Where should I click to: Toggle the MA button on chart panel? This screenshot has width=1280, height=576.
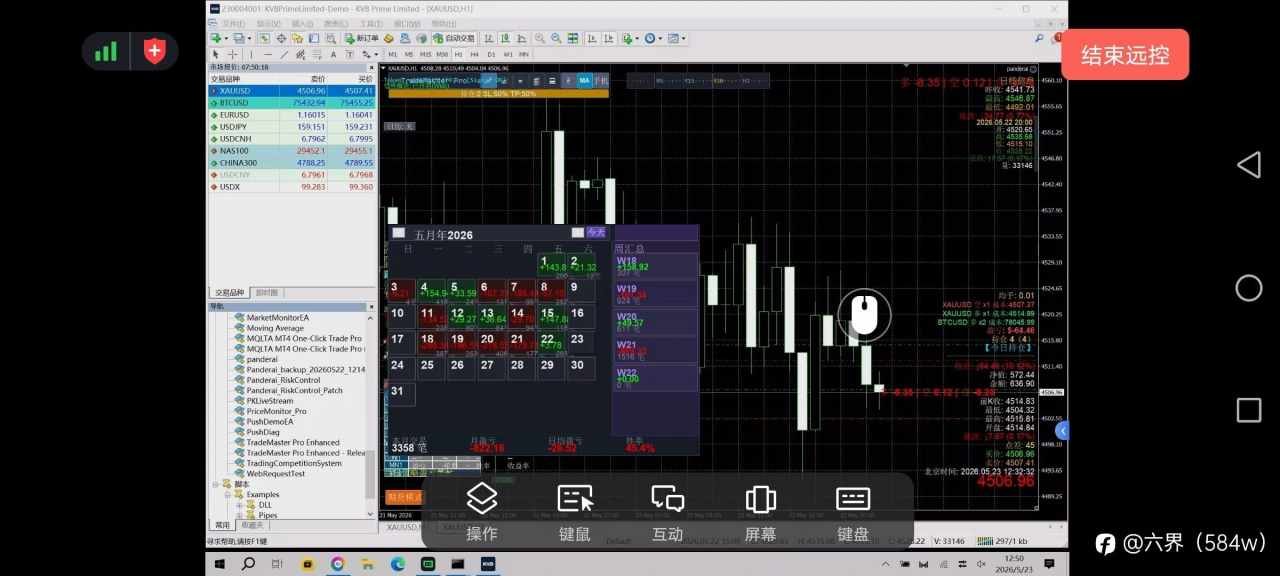tap(583, 80)
